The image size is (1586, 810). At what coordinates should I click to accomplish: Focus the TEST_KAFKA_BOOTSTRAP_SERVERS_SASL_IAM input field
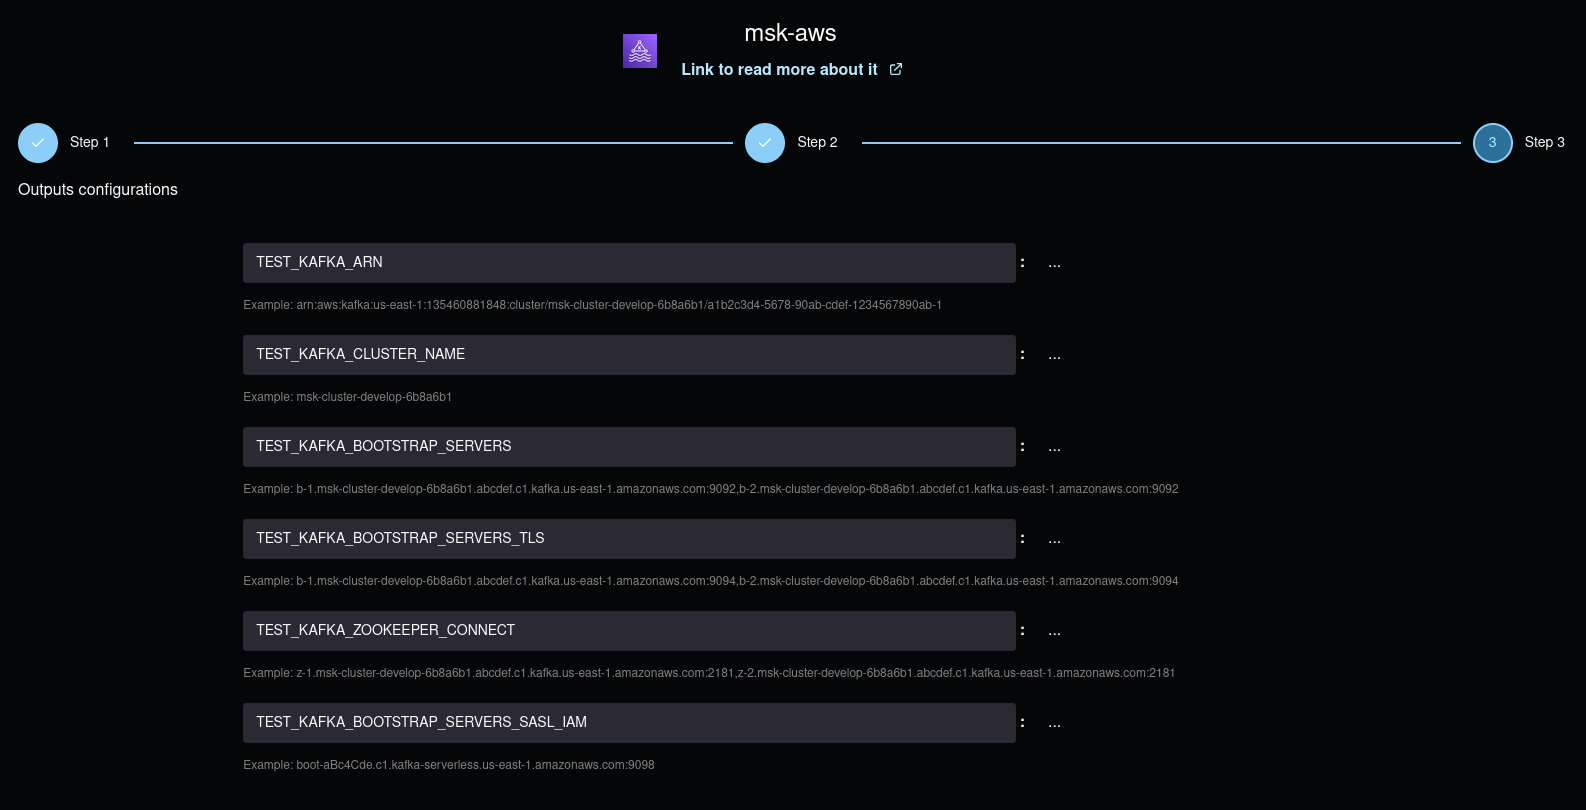pos(629,723)
